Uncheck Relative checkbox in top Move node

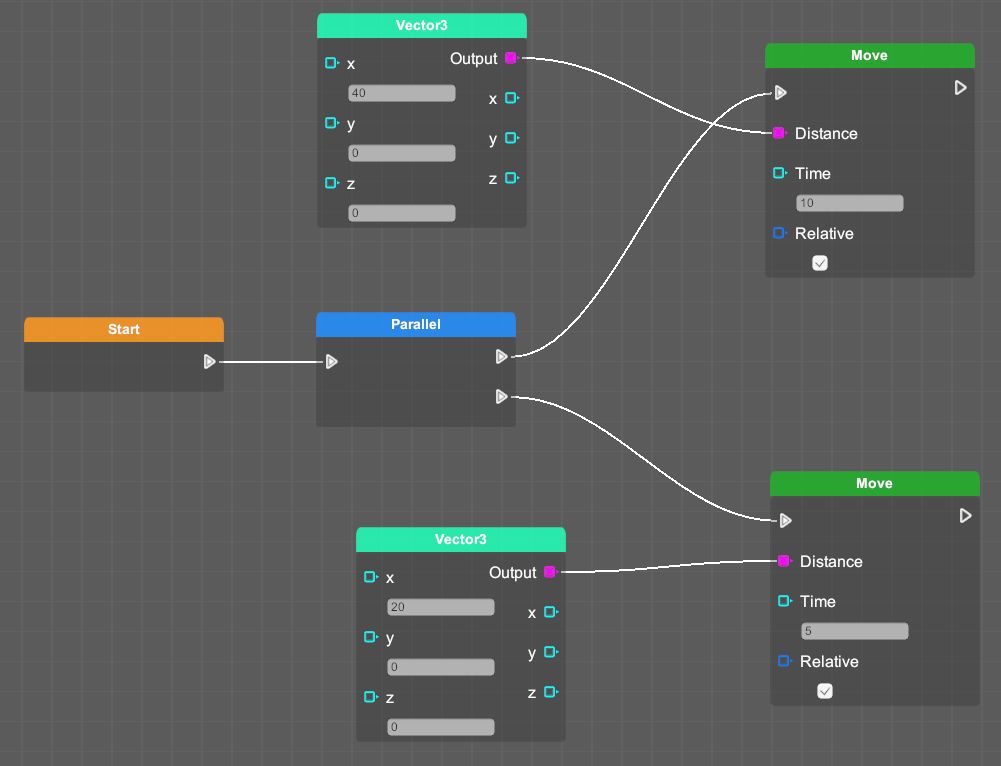pos(820,263)
